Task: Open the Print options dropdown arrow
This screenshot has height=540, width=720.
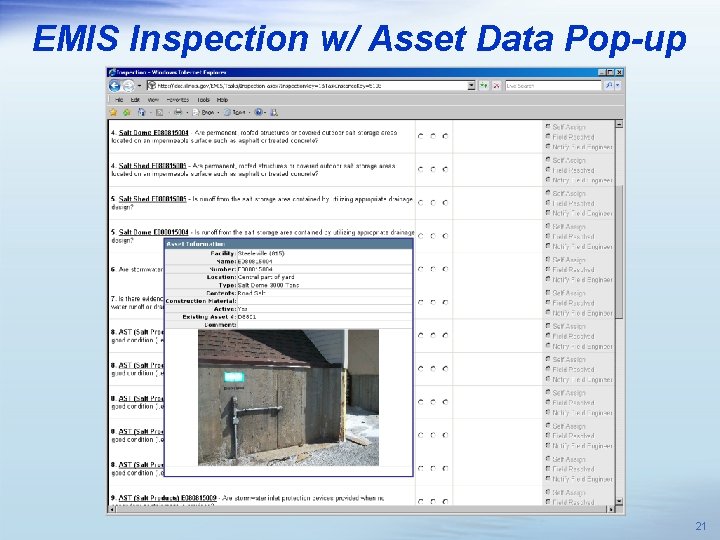Action: coord(187,112)
